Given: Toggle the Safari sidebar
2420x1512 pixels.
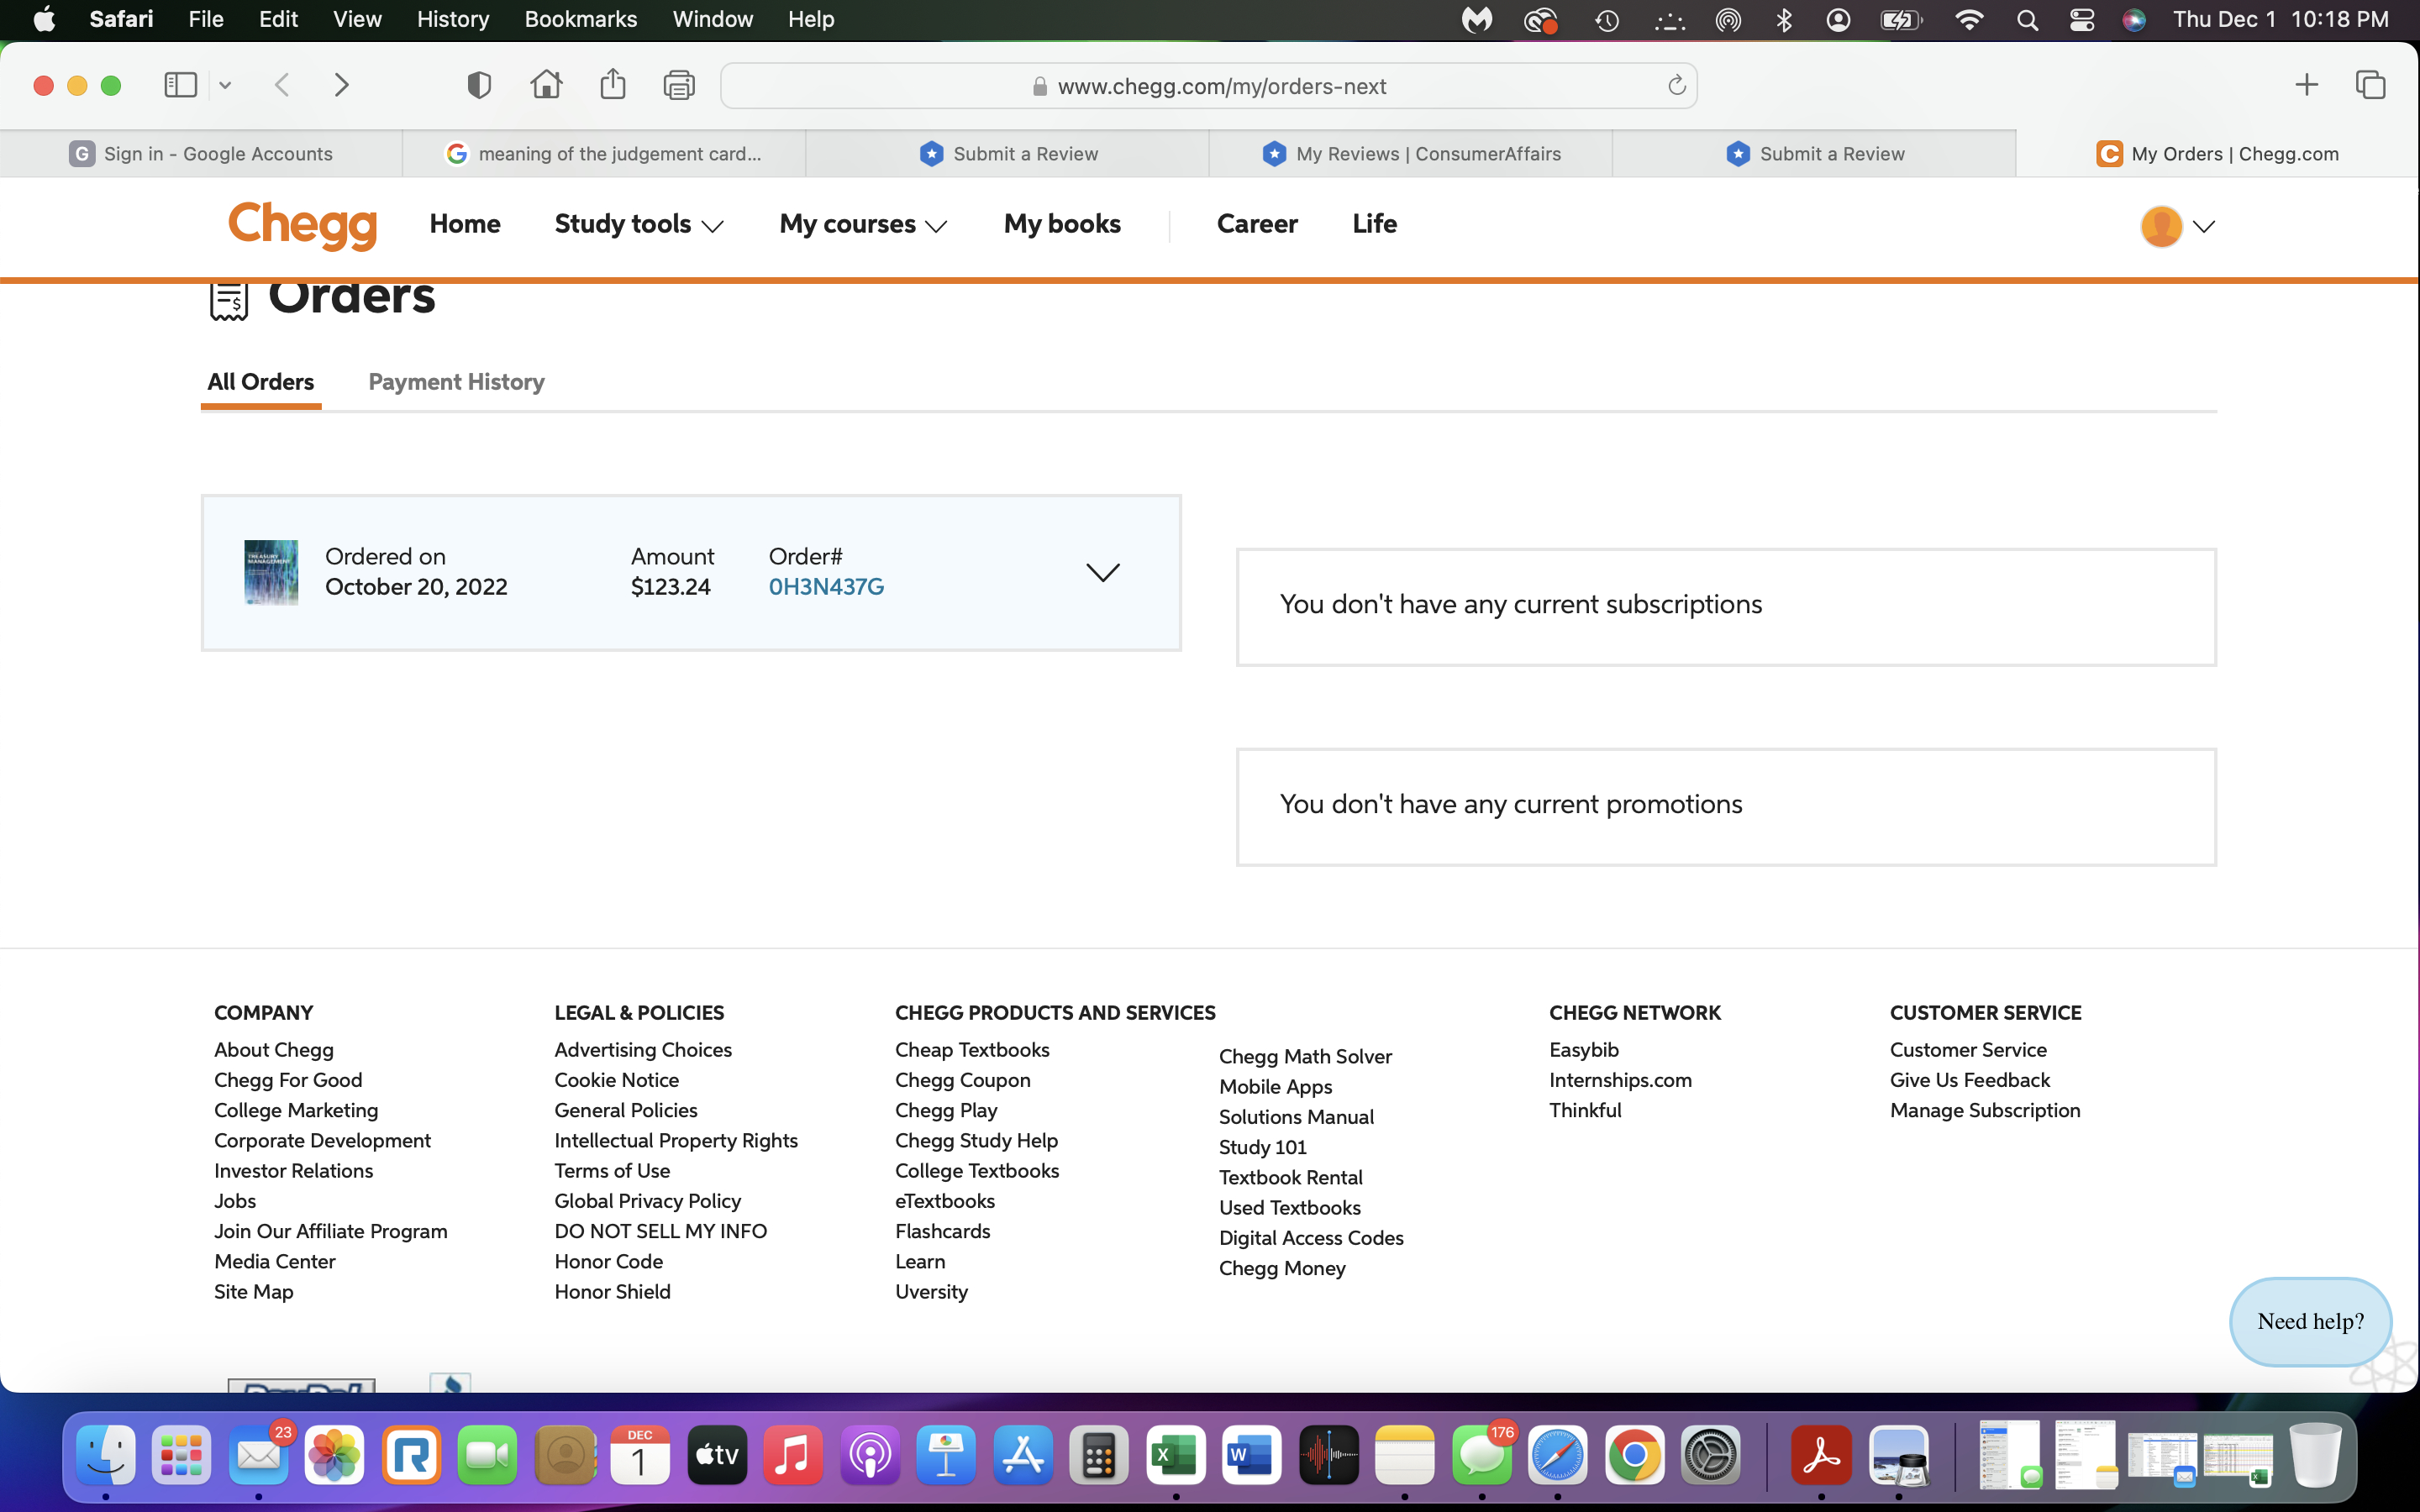Looking at the screenshot, I should pyautogui.click(x=180, y=85).
